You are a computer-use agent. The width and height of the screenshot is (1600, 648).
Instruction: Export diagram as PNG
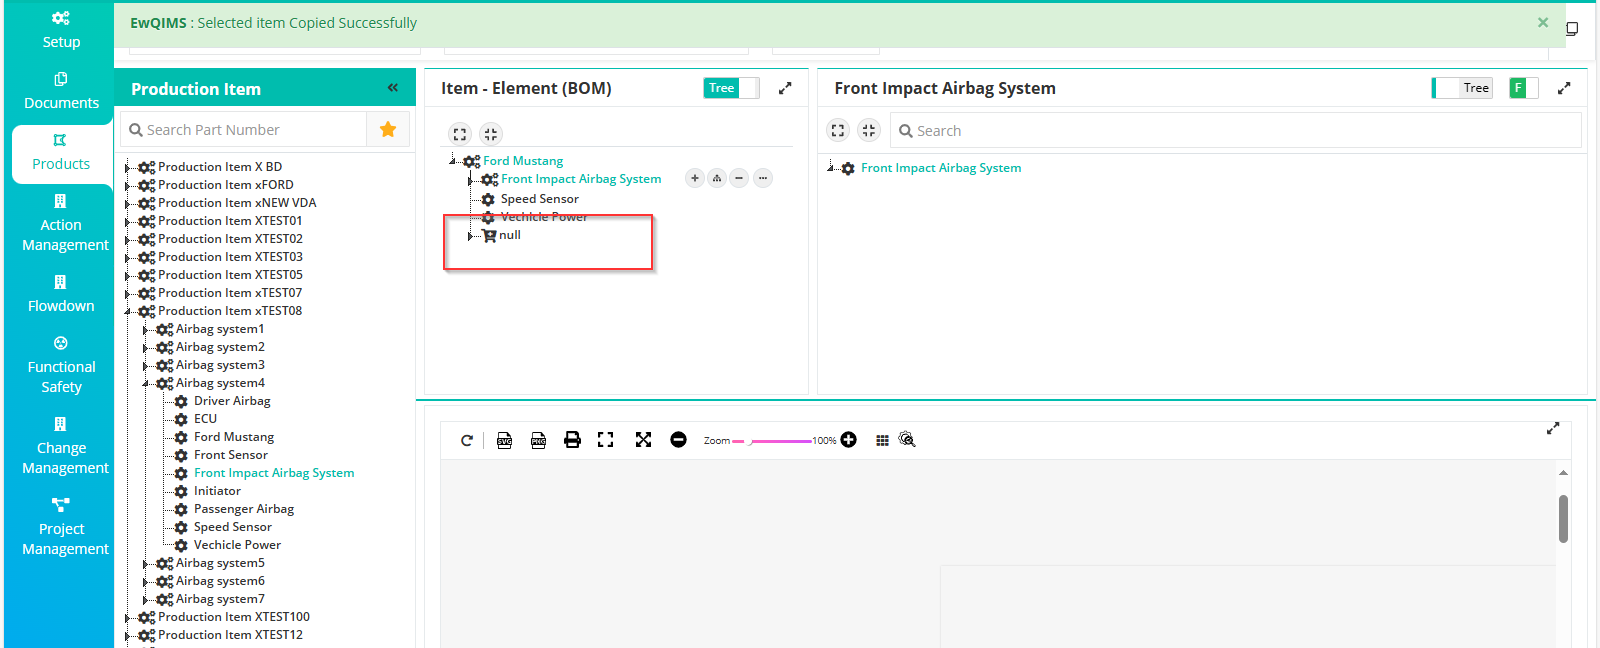(538, 440)
